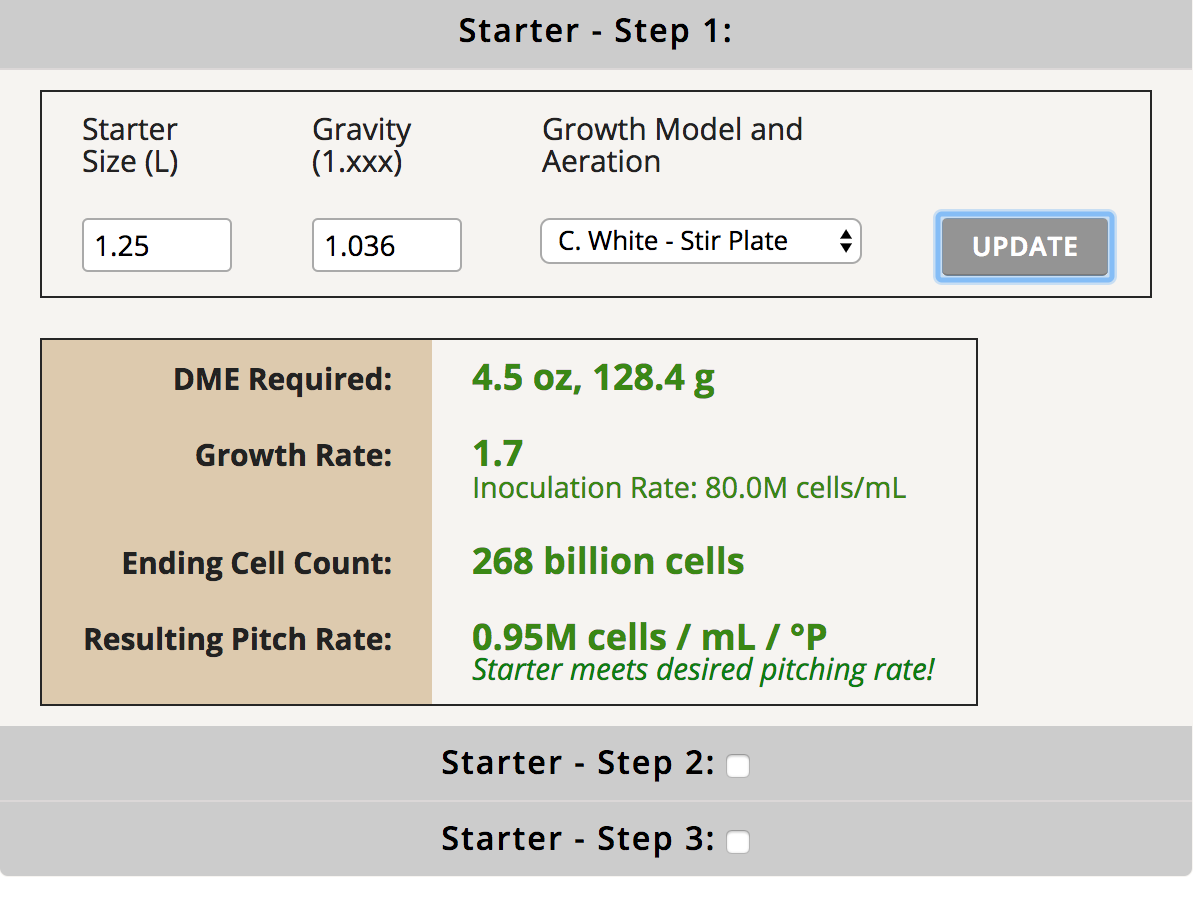Click the Inoculation Rate text
Image resolution: width=1204 pixels, height=916 pixels.
click(x=689, y=488)
